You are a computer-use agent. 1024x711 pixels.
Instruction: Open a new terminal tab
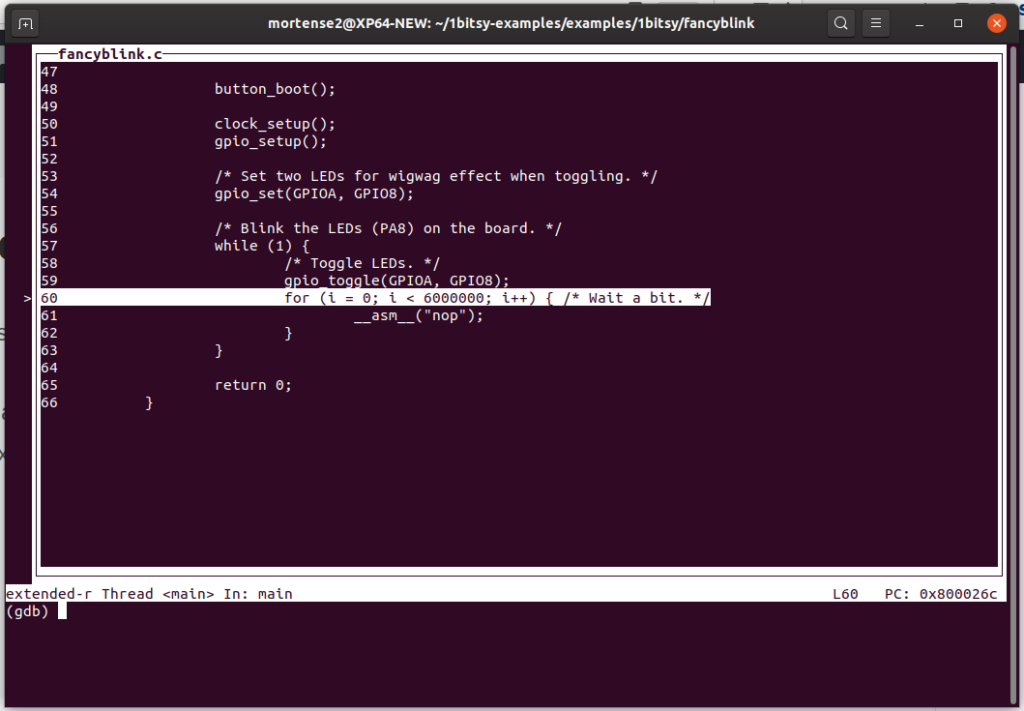(25, 22)
